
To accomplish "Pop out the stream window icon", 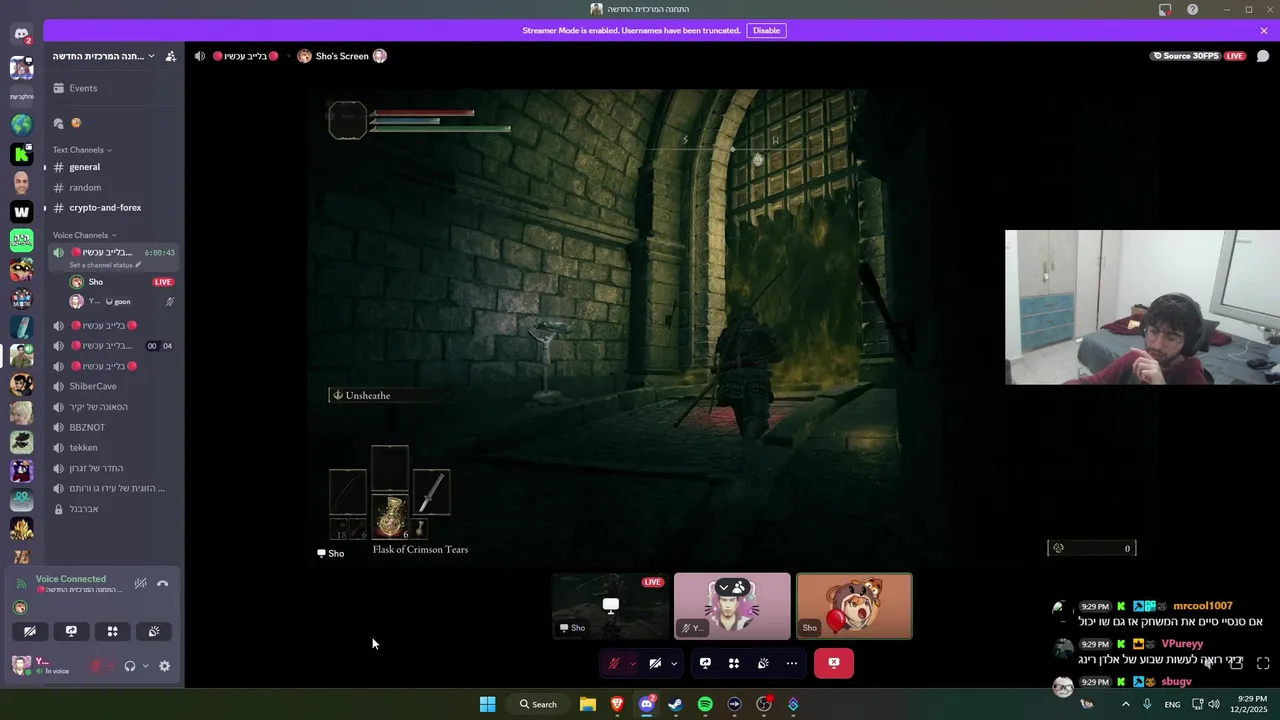I will 1236,663.
